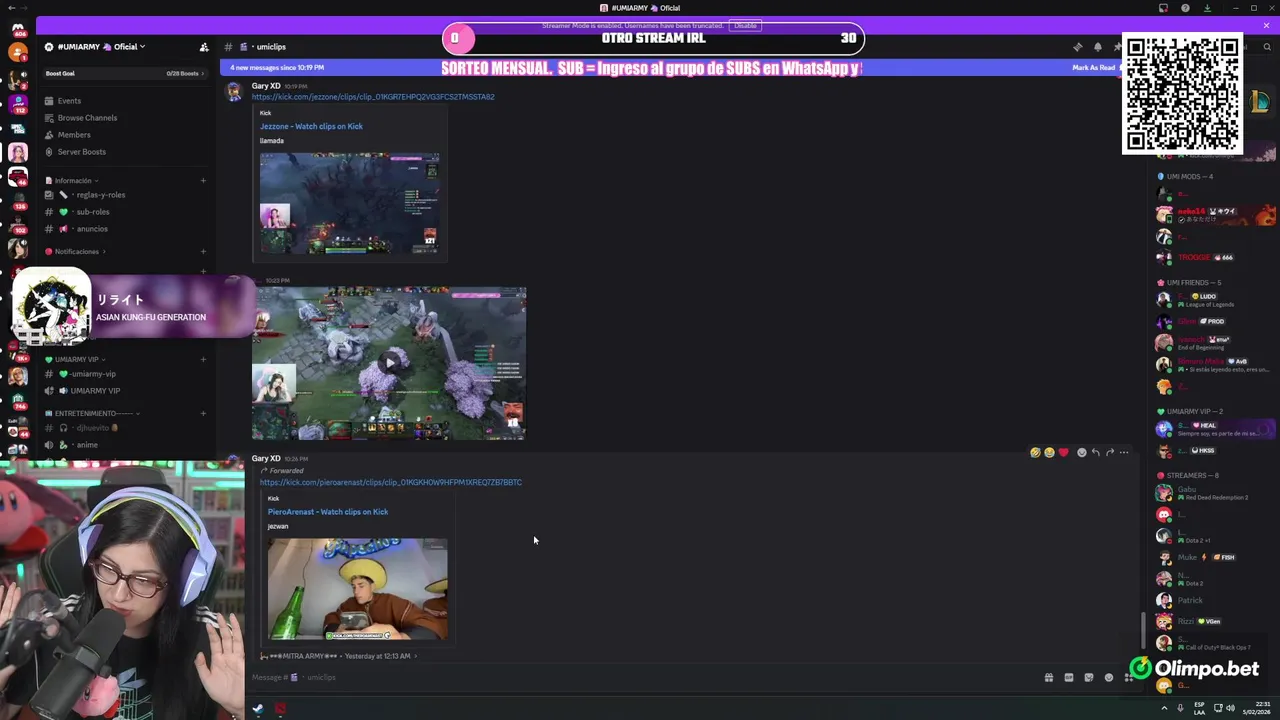Add a channel to Notificaciones category
This screenshot has height=720, width=1280.
(x=203, y=252)
